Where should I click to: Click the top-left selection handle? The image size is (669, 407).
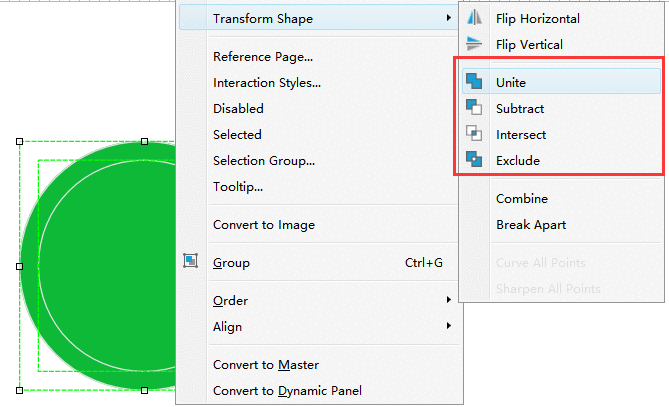point(19,141)
